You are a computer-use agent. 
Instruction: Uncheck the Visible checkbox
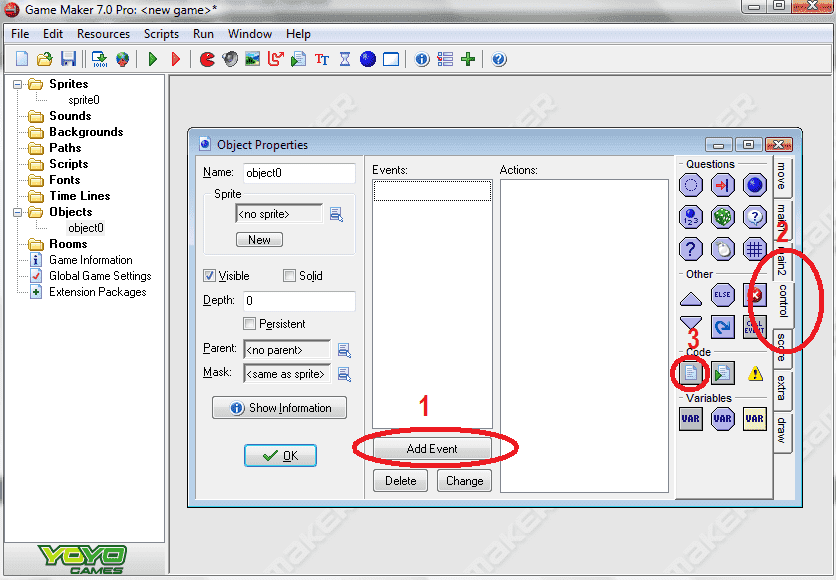pos(210,276)
